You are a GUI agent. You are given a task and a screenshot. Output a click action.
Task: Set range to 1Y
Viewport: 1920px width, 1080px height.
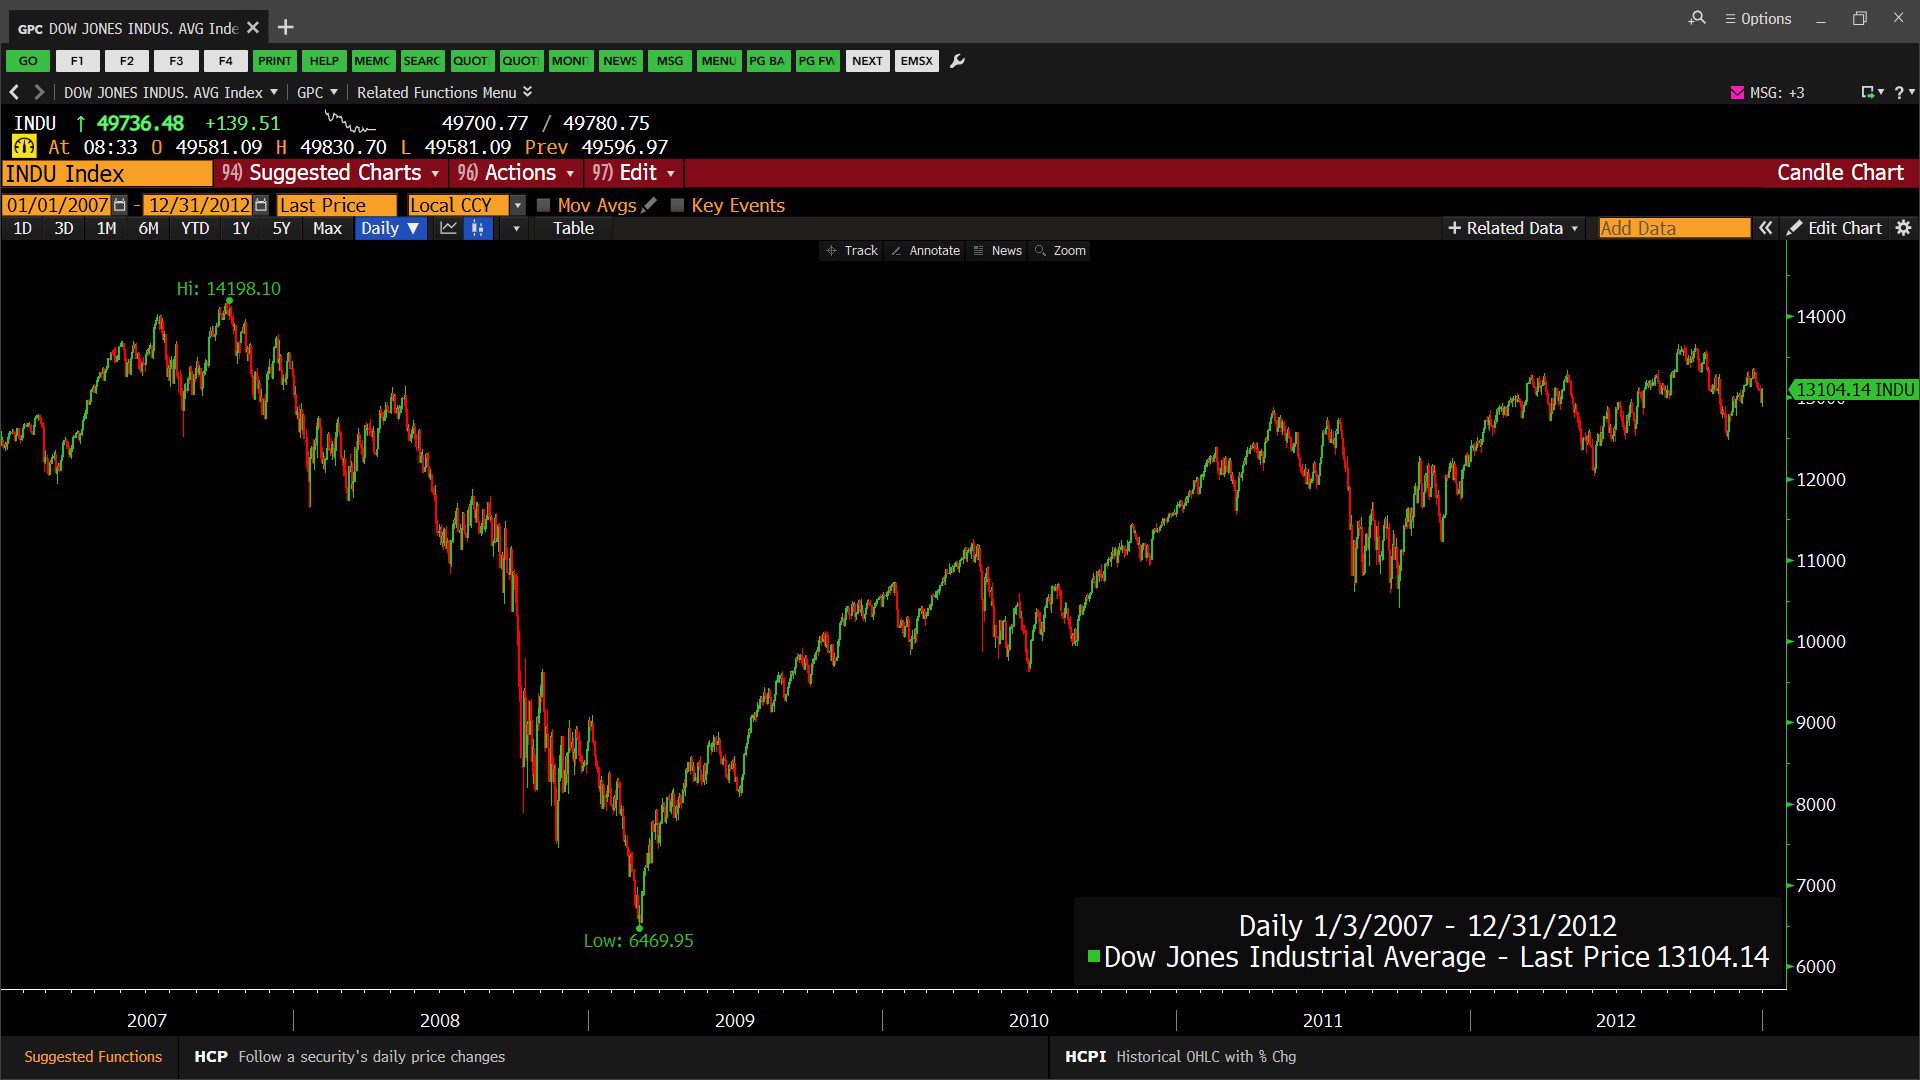tap(241, 228)
